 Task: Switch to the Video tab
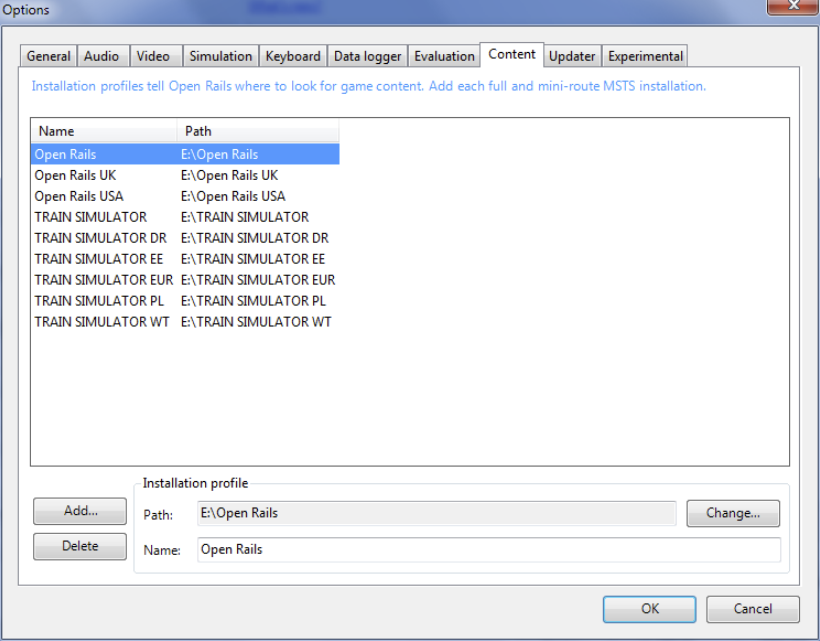pyautogui.click(x=155, y=56)
